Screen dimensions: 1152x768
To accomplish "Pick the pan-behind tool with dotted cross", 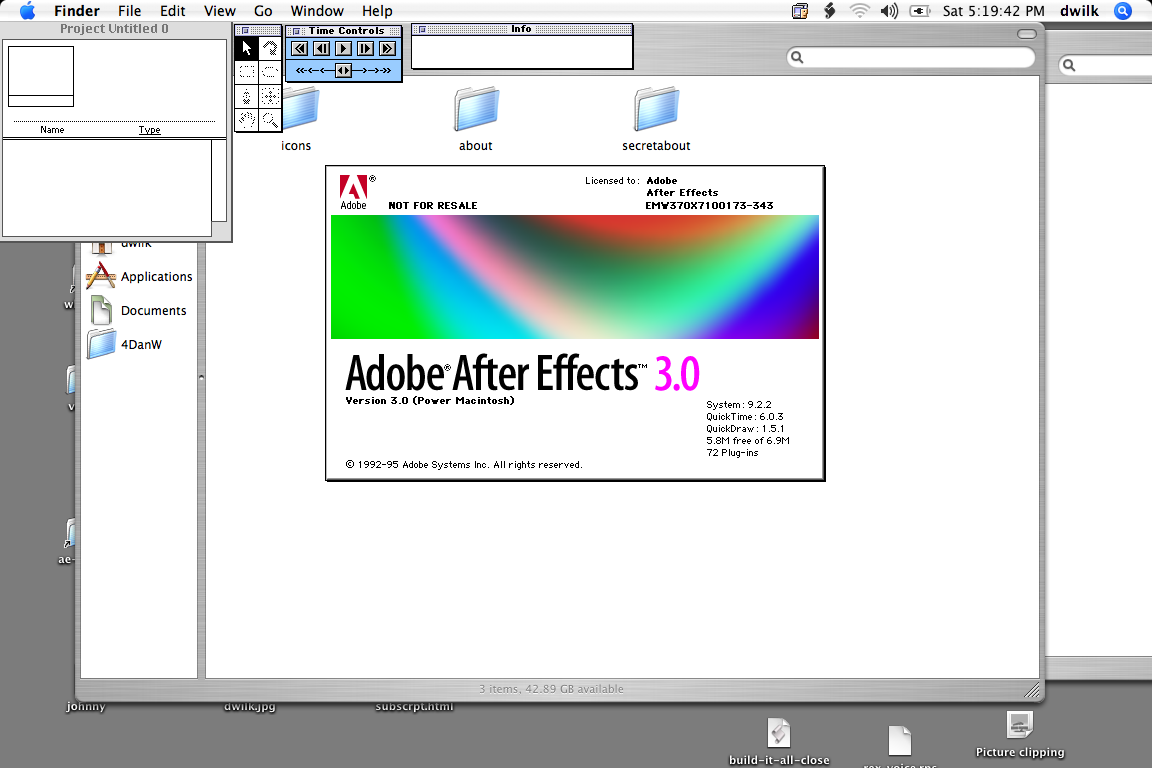I will (x=270, y=96).
